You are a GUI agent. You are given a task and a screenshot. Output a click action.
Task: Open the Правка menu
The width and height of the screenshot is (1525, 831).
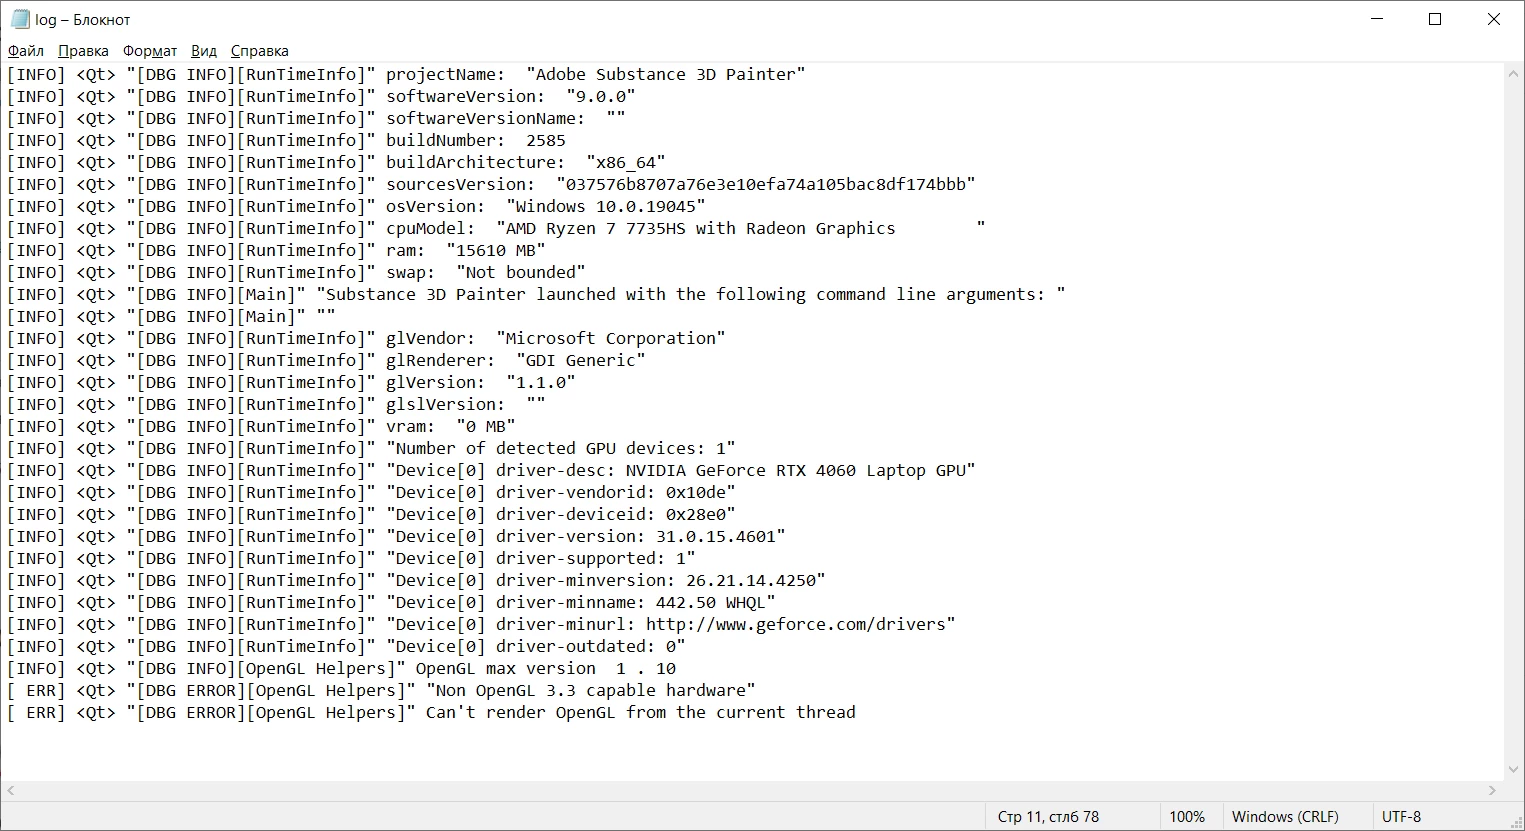(x=83, y=51)
